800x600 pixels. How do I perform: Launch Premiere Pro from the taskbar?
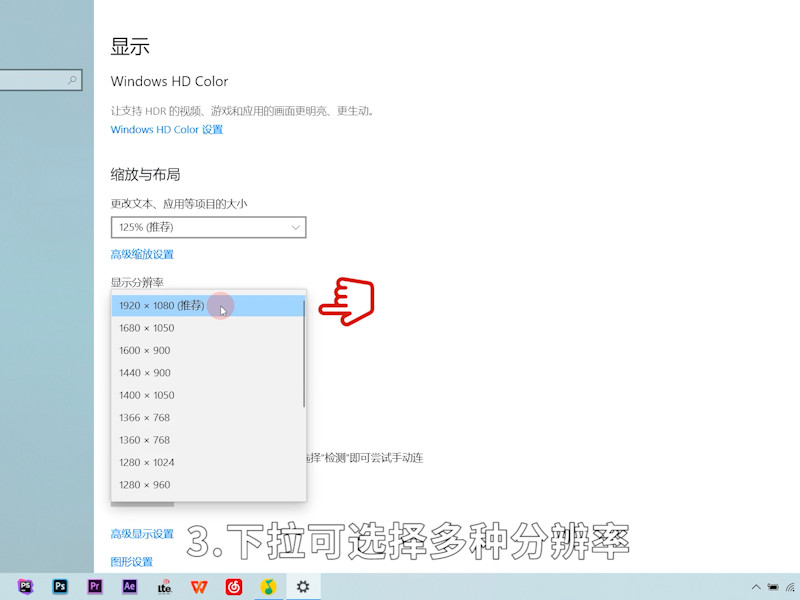(x=95, y=587)
